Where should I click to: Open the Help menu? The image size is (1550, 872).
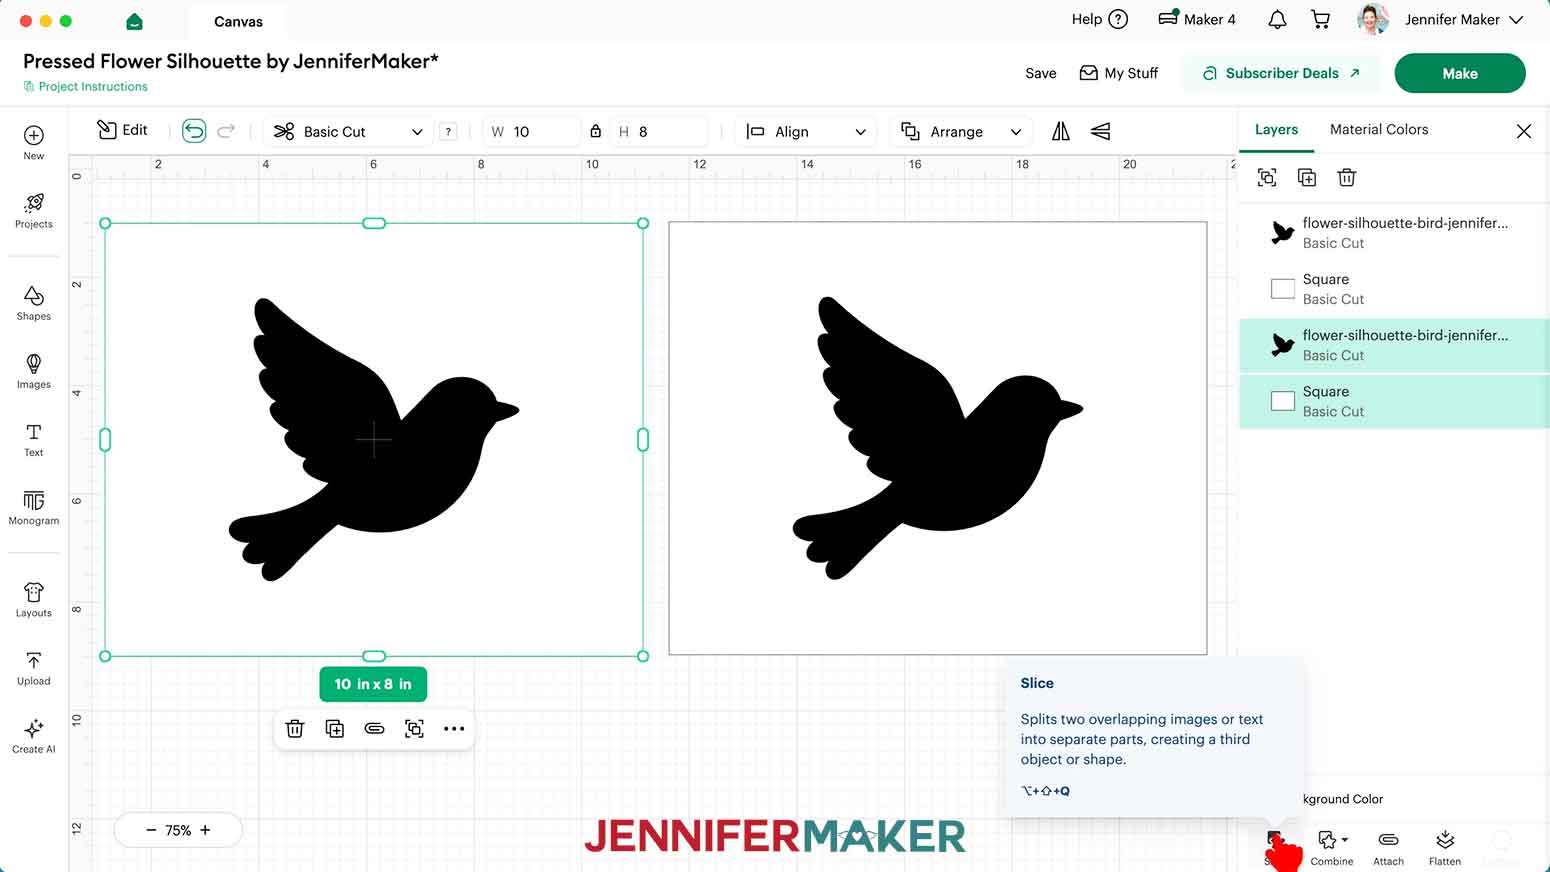click(1099, 19)
